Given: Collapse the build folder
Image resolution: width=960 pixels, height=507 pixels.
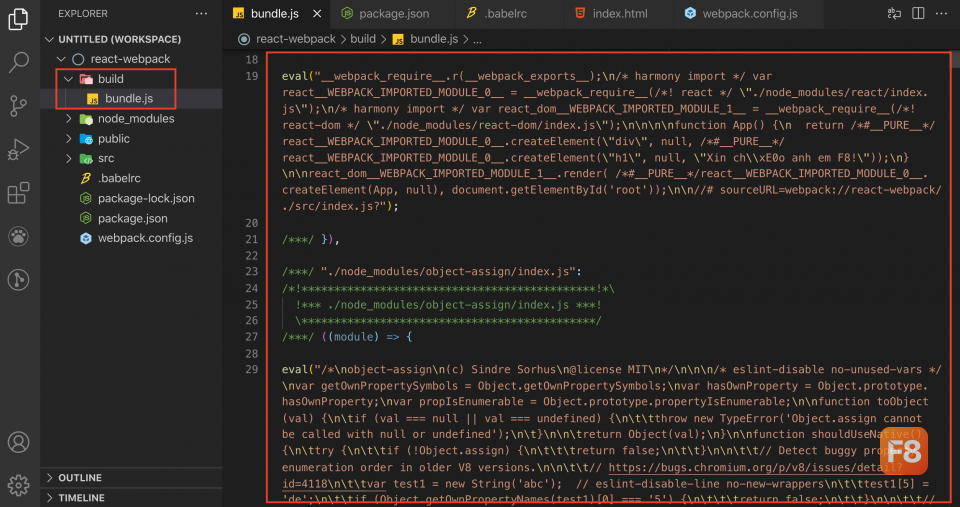Looking at the screenshot, I should (69, 79).
